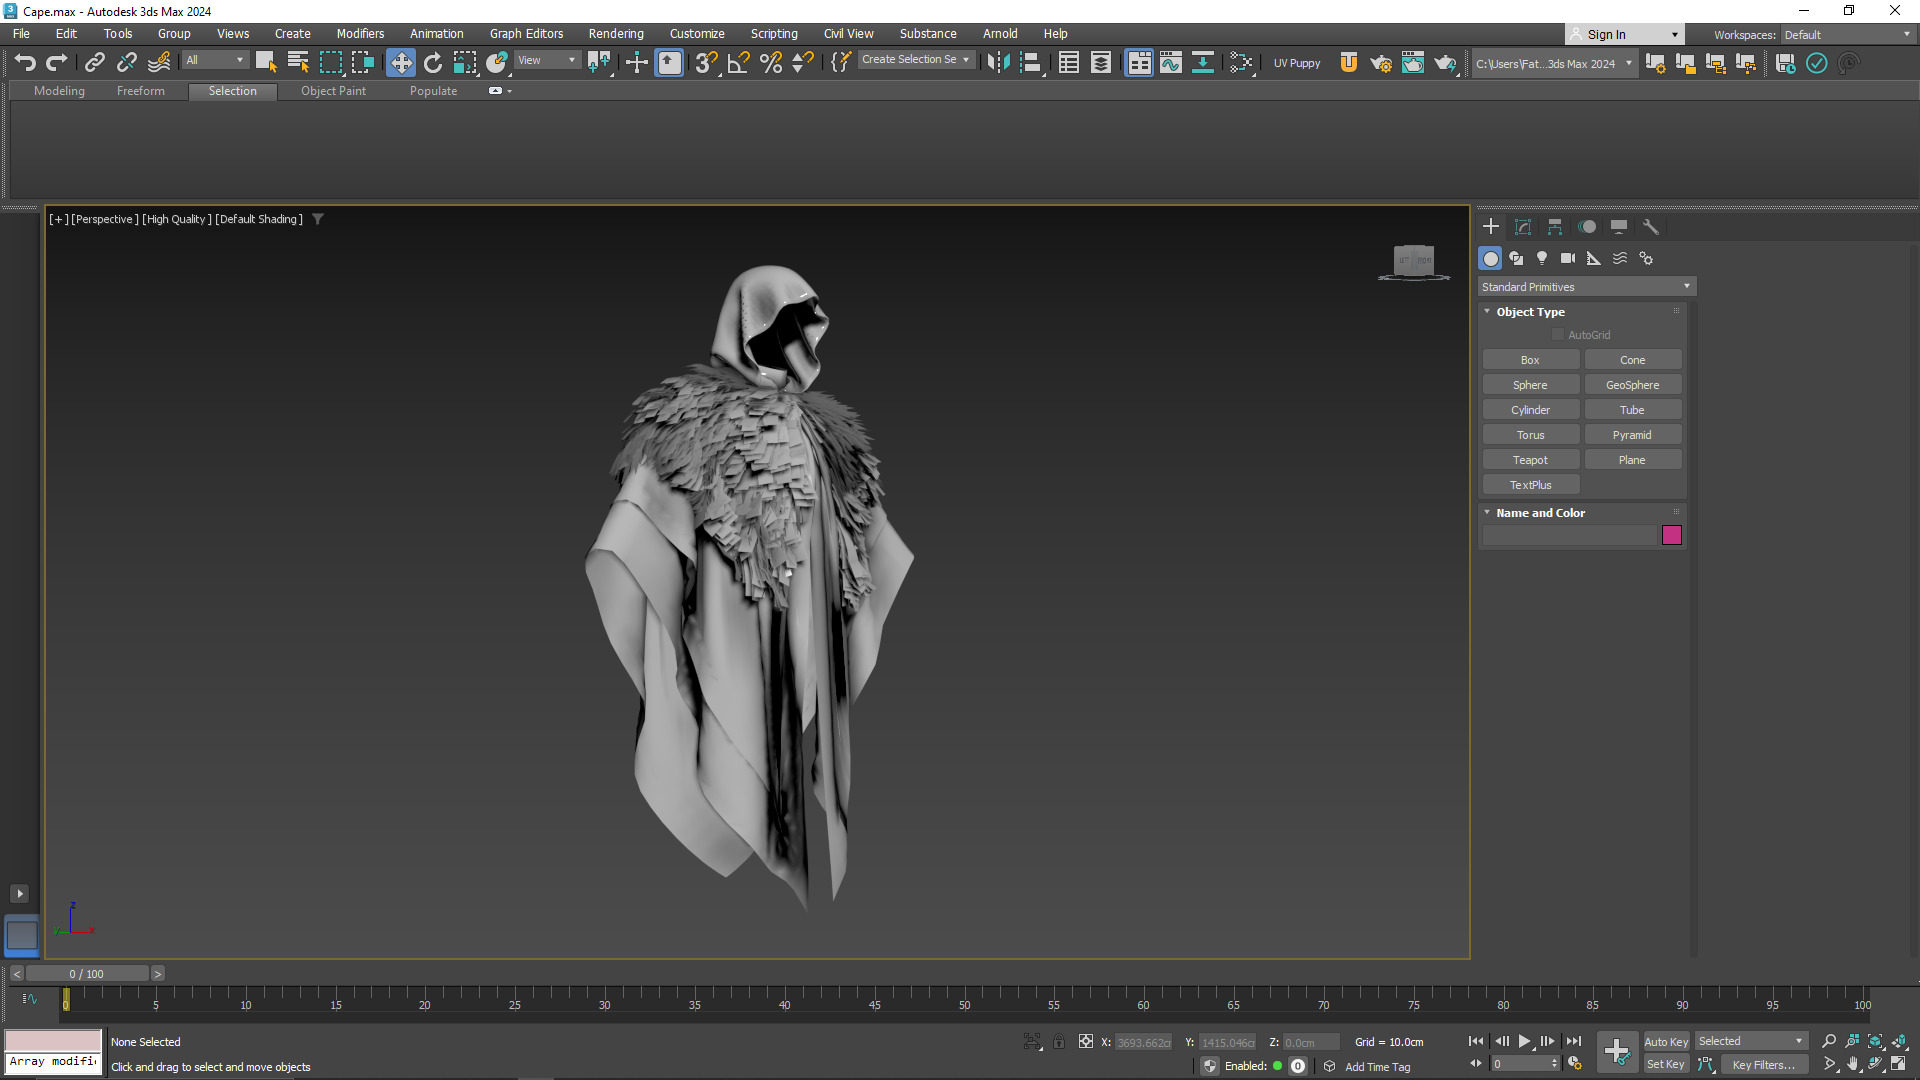The image size is (1920, 1080).
Task: Toggle the selection lock icon
Action: (1059, 1042)
